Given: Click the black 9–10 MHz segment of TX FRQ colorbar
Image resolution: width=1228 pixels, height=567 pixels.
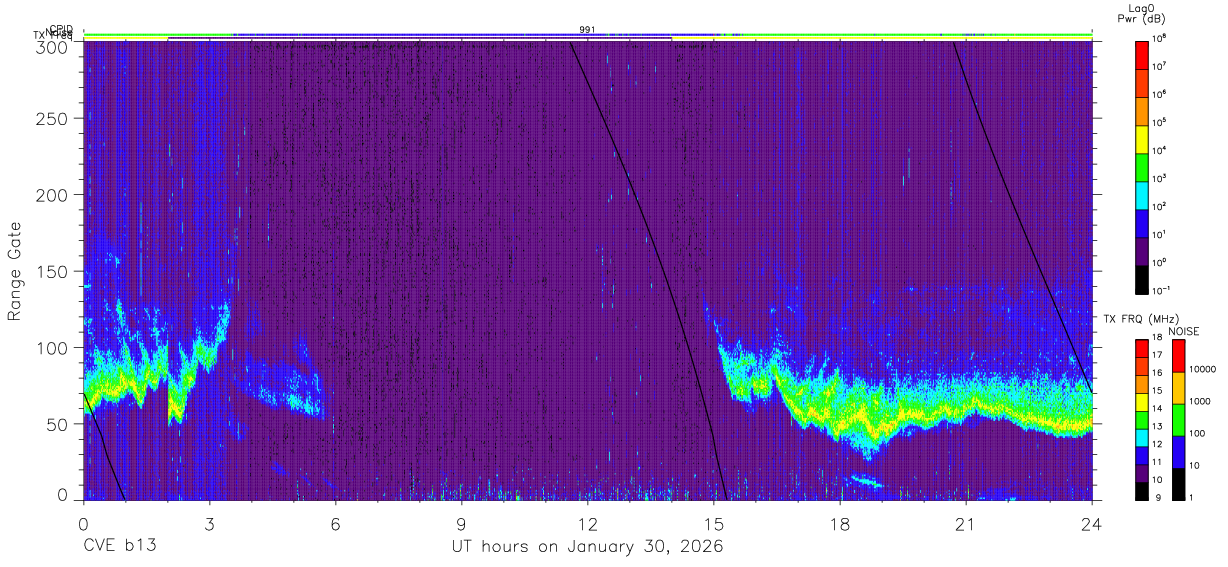Looking at the screenshot, I should 1141,490.
